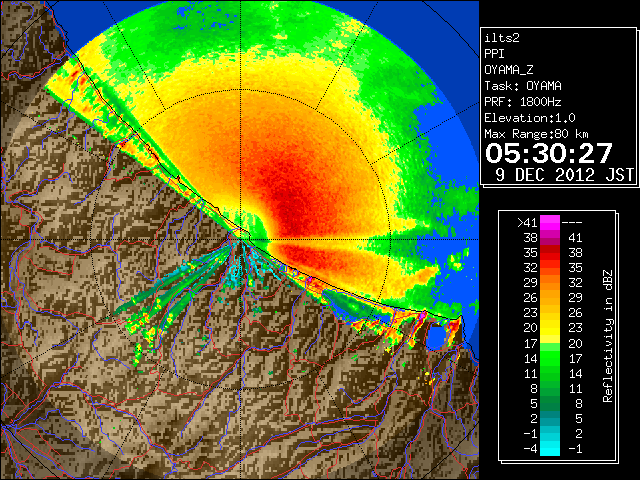Click the "-4" legend label
Image resolution: width=640 pixels, height=480 pixels.
[530, 449]
